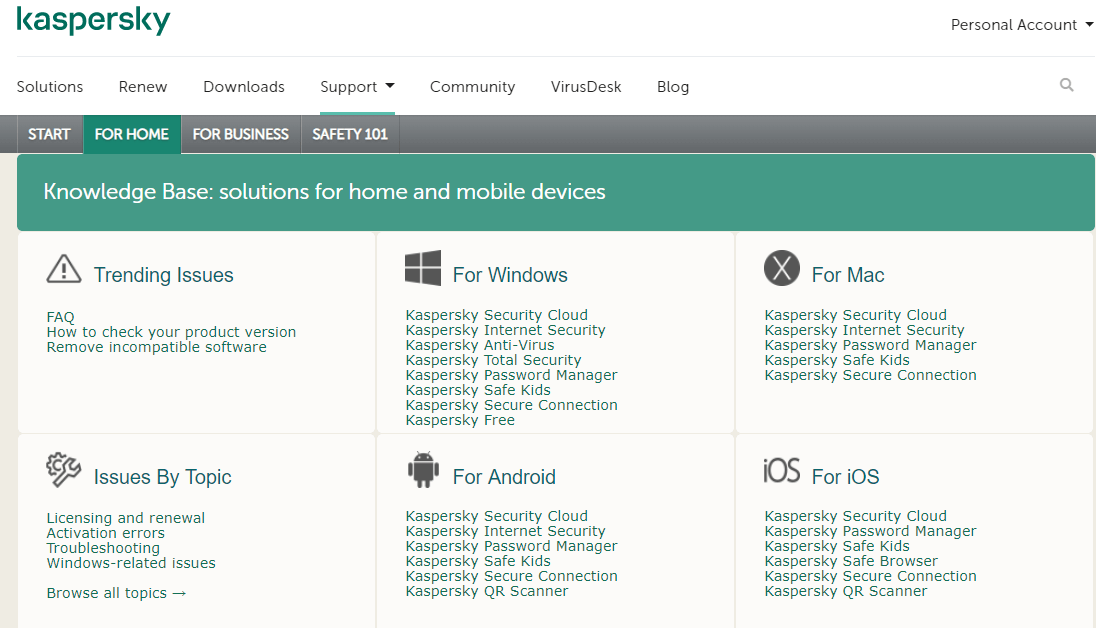Open Kaspersky Secure Connection for Android
Image resolution: width=1096 pixels, height=628 pixels.
coord(512,576)
